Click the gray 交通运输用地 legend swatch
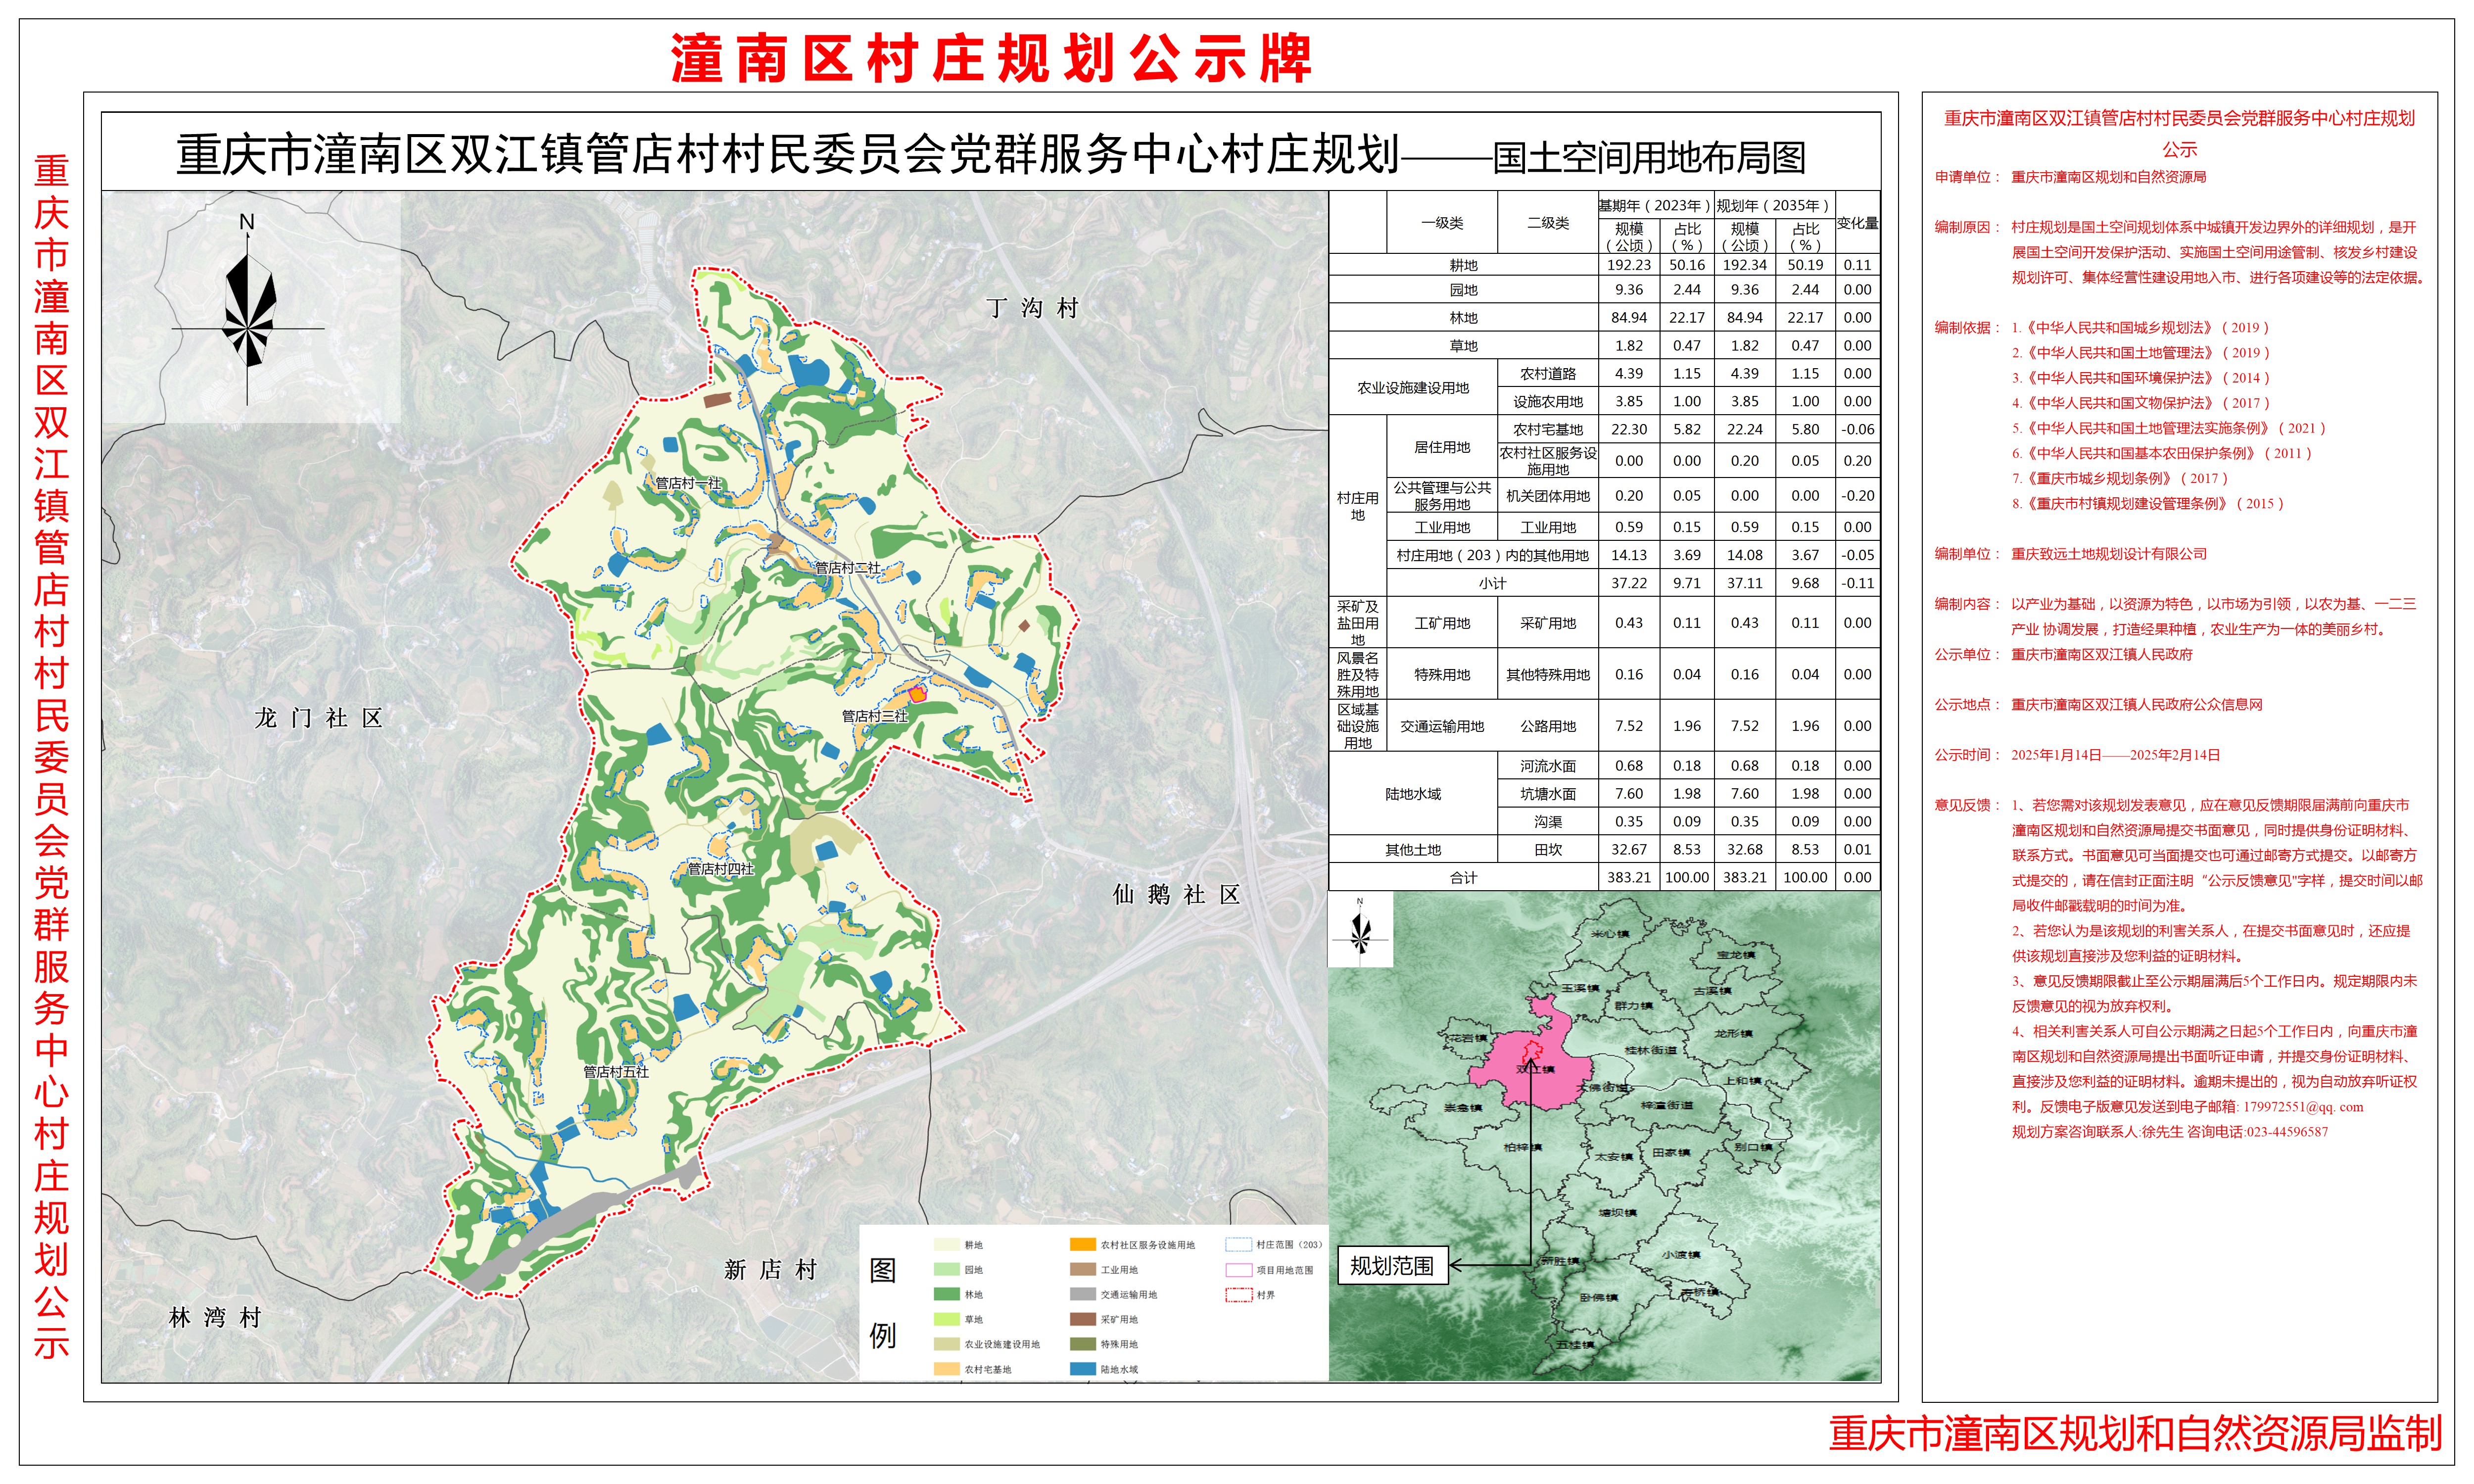 click(1083, 1295)
